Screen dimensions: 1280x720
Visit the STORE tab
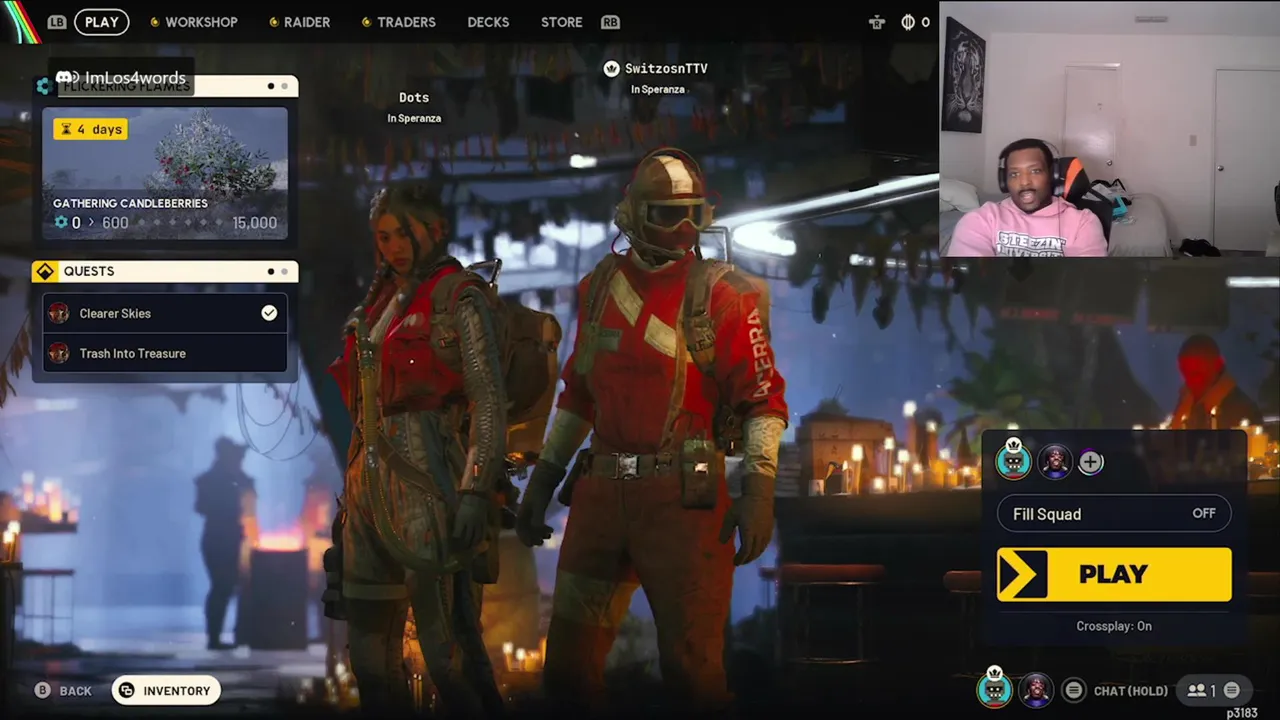tap(561, 22)
